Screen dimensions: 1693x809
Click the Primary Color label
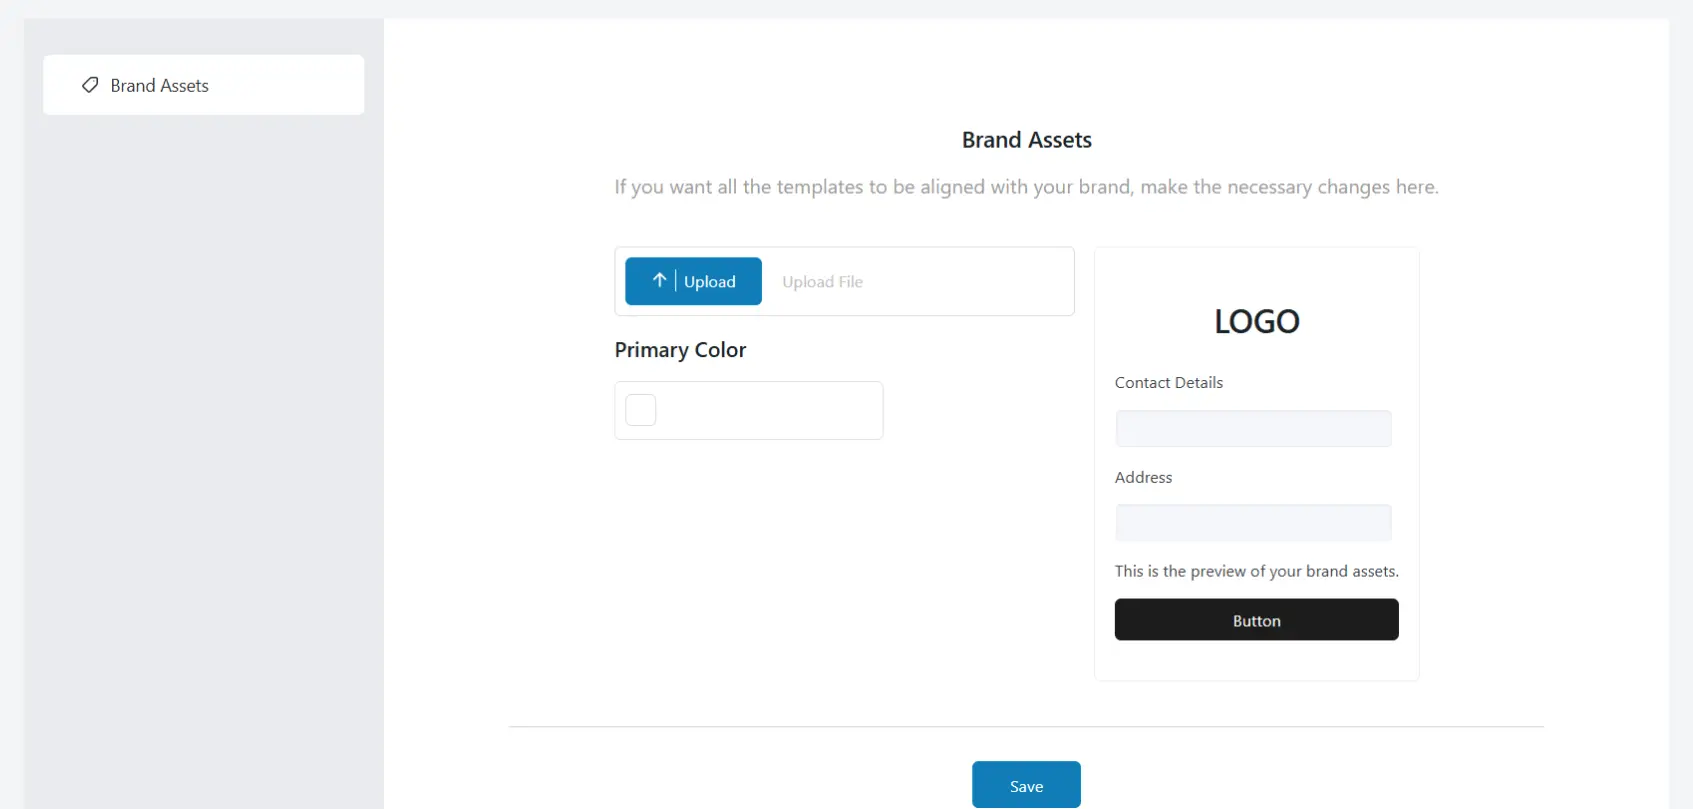tap(680, 349)
